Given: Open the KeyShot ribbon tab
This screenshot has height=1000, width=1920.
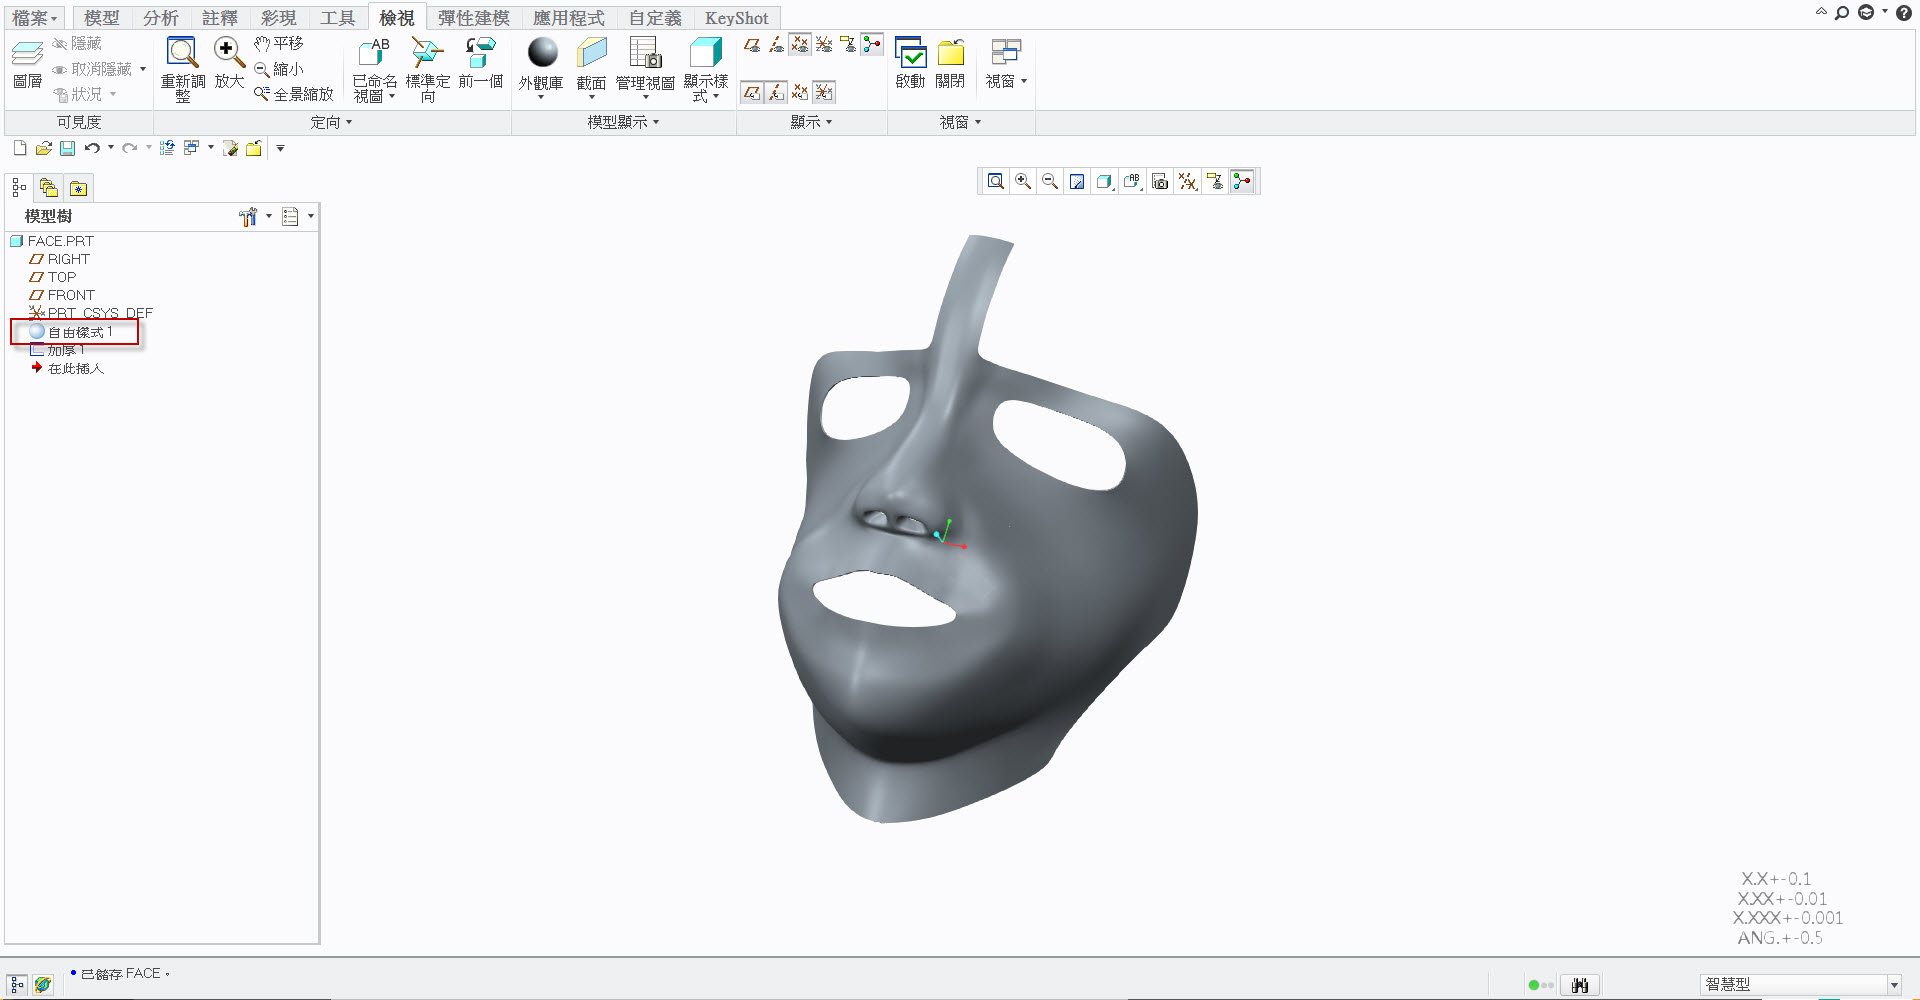Looking at the screenshot, I should pos(736,18).
